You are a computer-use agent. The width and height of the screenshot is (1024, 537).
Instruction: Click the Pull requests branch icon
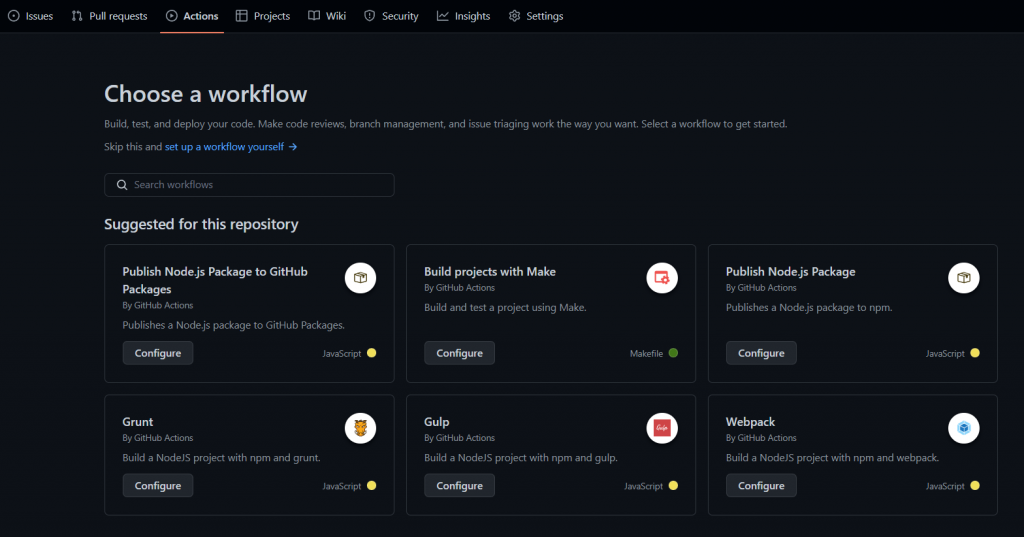77,16
